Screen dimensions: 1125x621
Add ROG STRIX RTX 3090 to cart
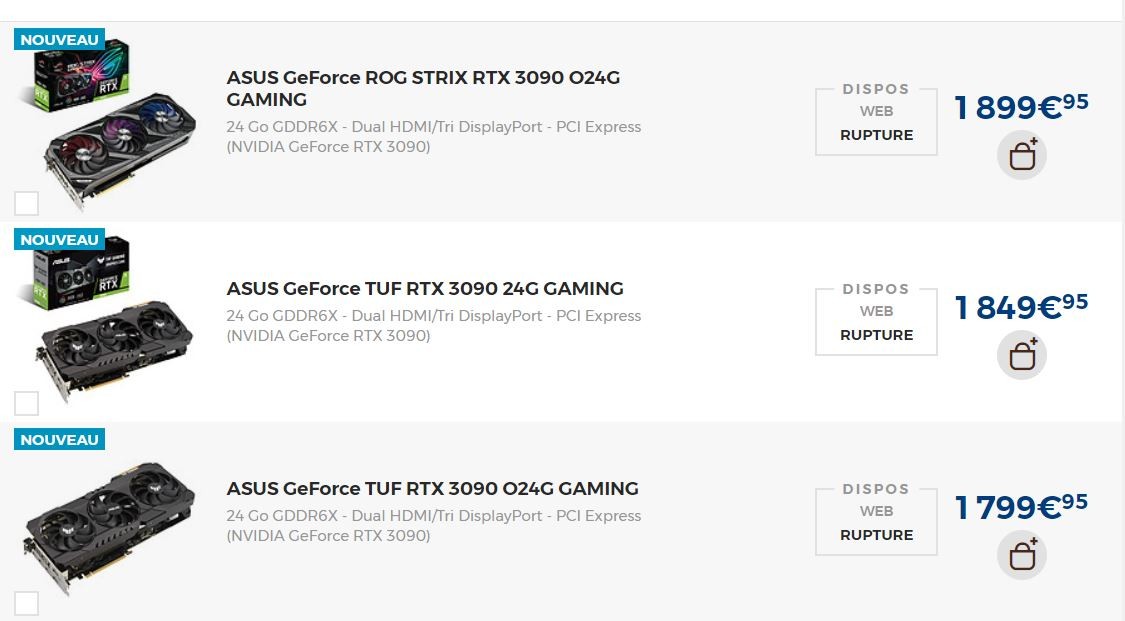click(x=1021, y=156)
